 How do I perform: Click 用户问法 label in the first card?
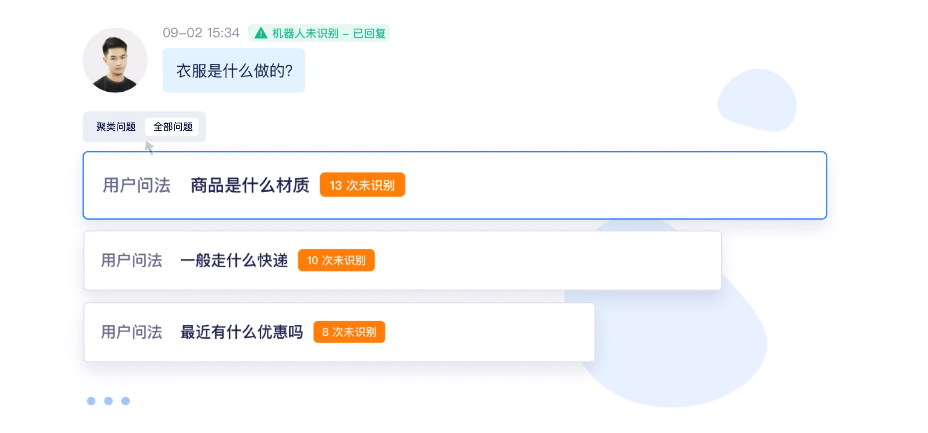[x=137, y=186]
